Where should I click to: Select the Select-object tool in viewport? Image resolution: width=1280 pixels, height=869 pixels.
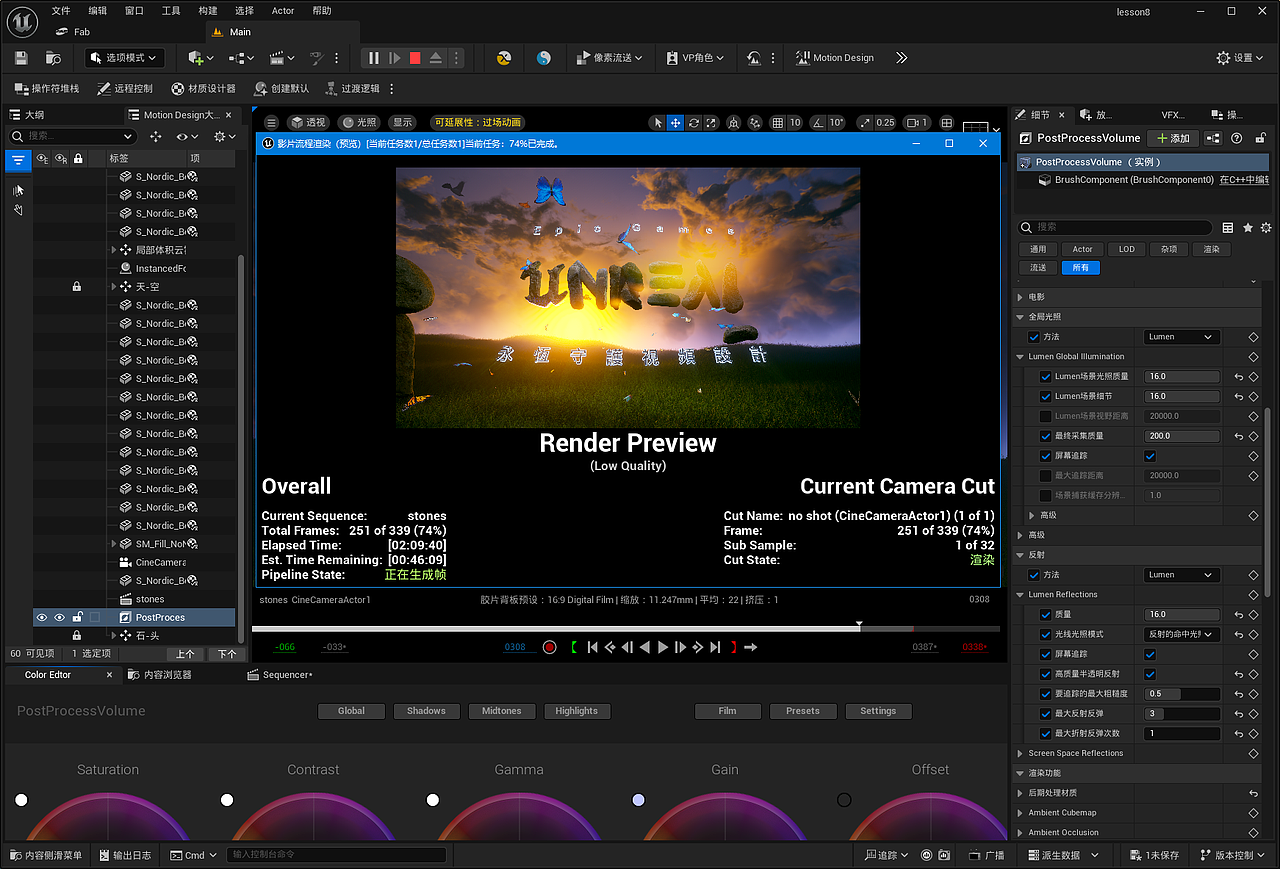pyautogui.click(x=657, y=123)
